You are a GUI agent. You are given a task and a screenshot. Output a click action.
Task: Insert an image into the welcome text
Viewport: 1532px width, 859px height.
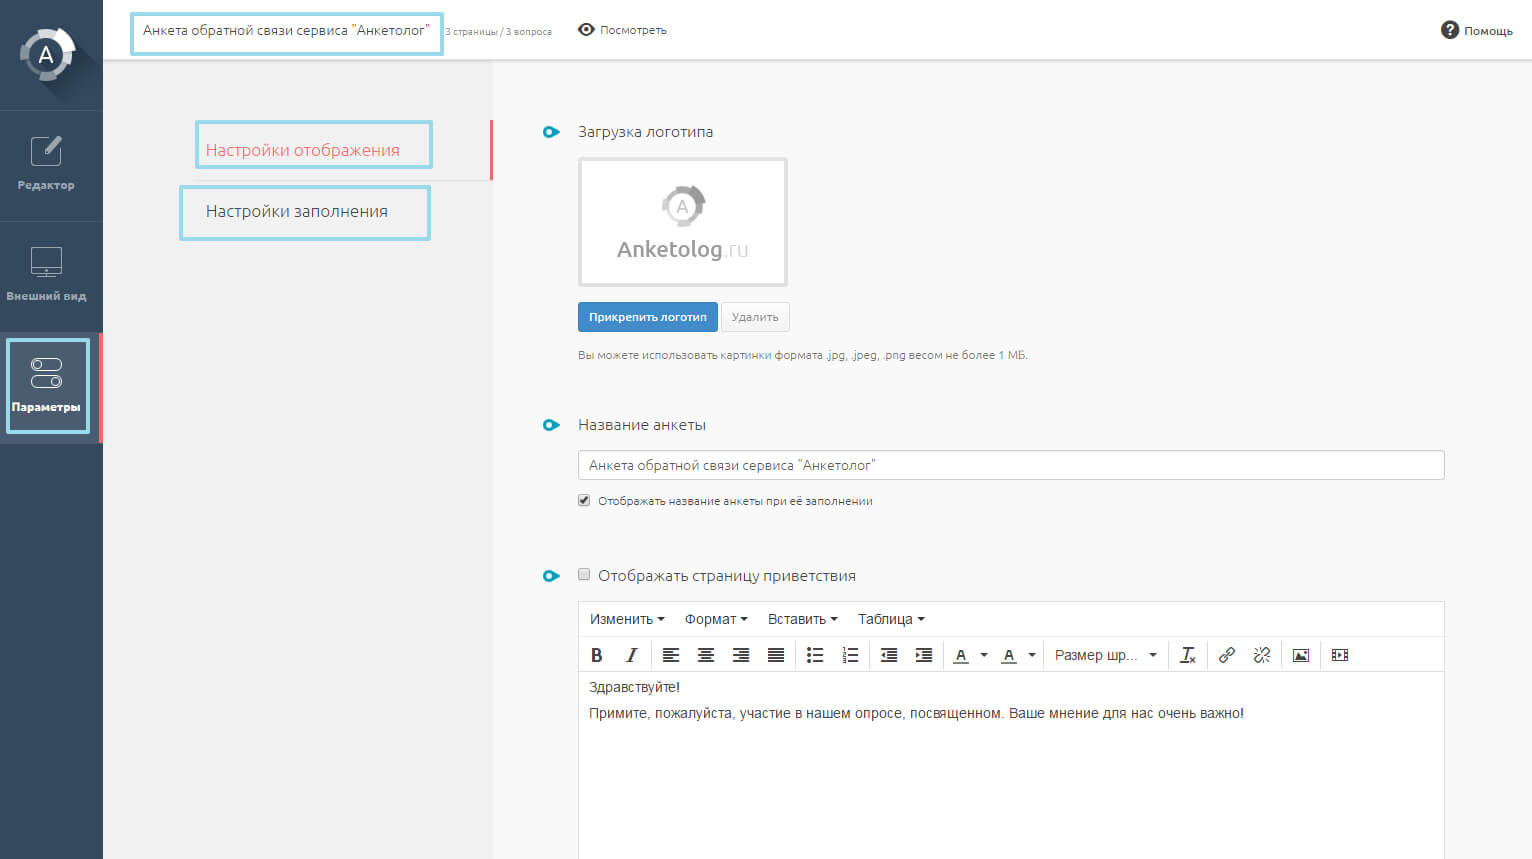pos(1301,655)
